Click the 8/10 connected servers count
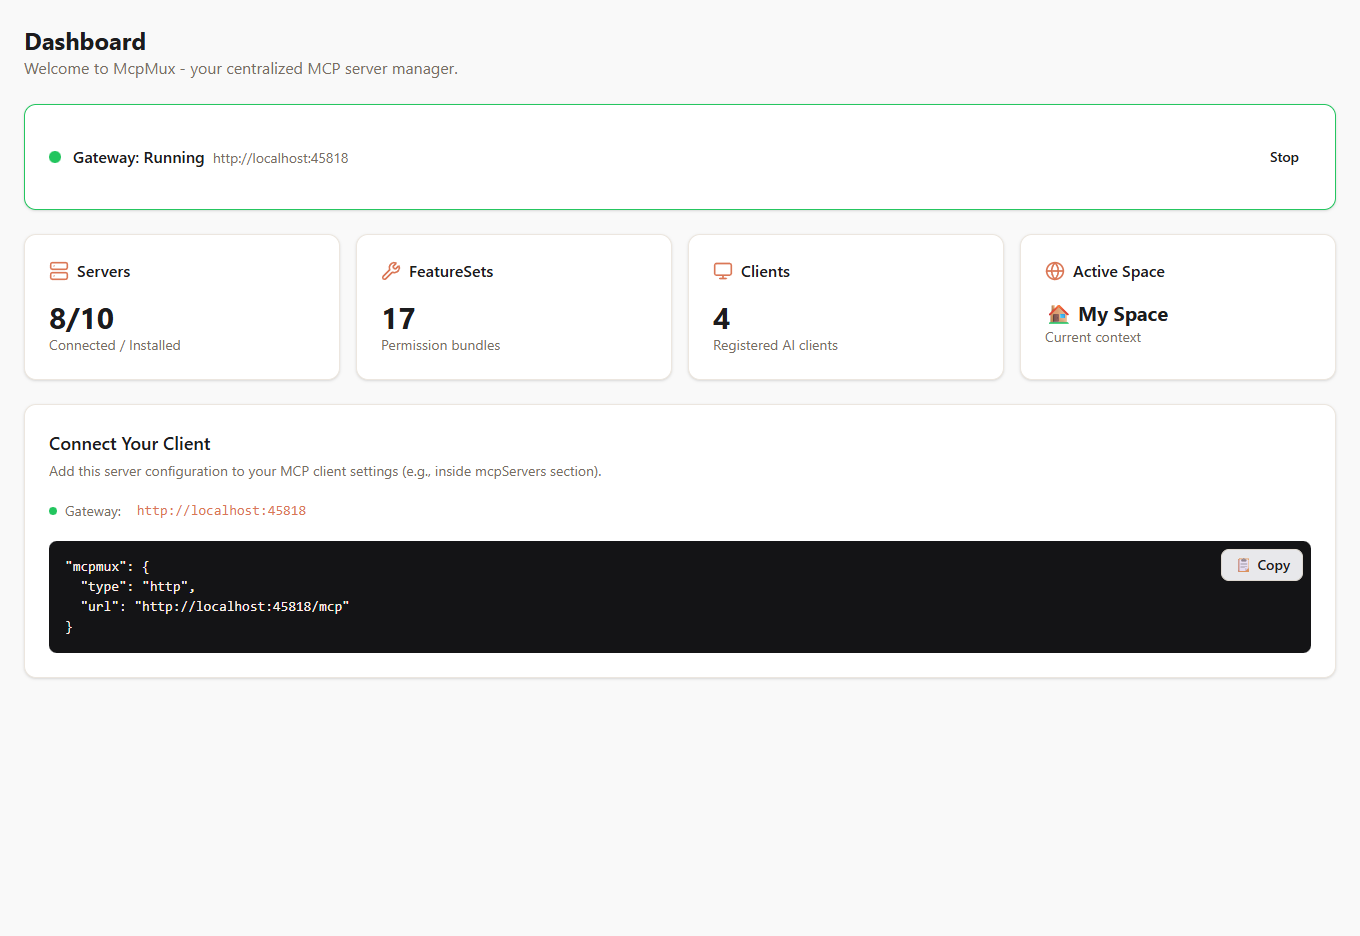 click(x=82, y=318)
